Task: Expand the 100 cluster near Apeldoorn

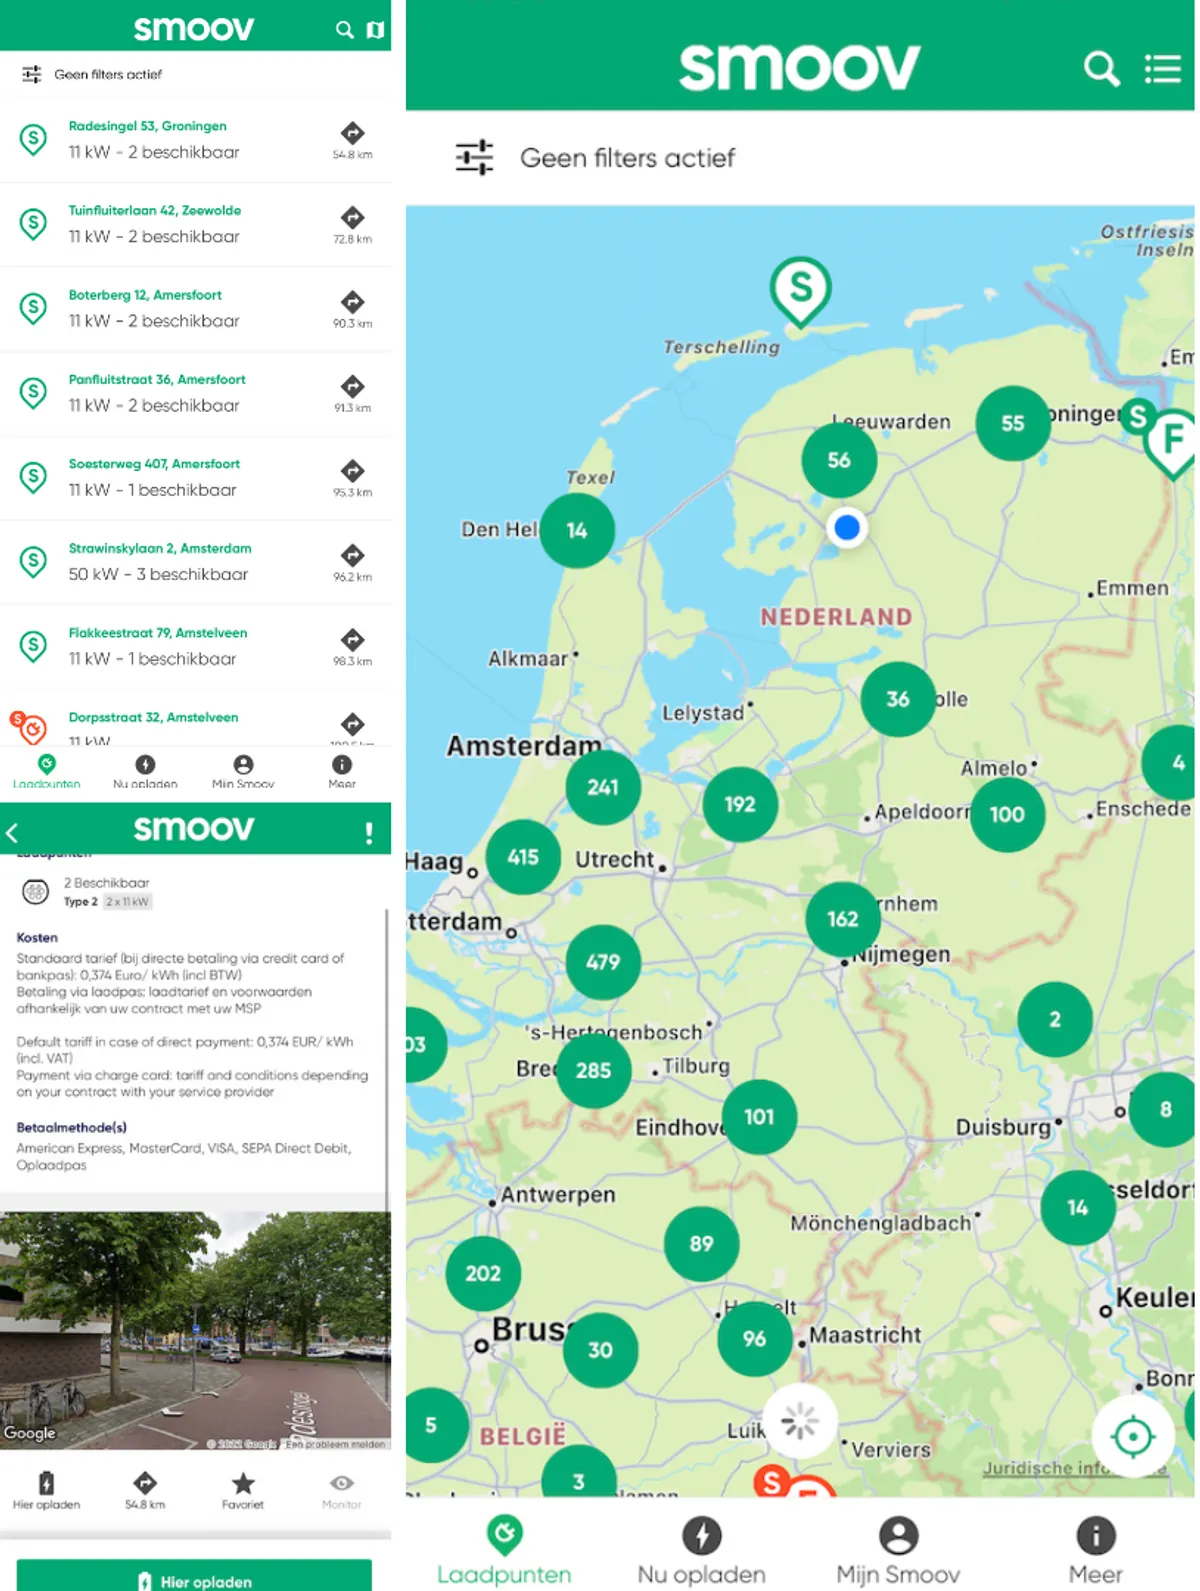Action: point(1007,814)
